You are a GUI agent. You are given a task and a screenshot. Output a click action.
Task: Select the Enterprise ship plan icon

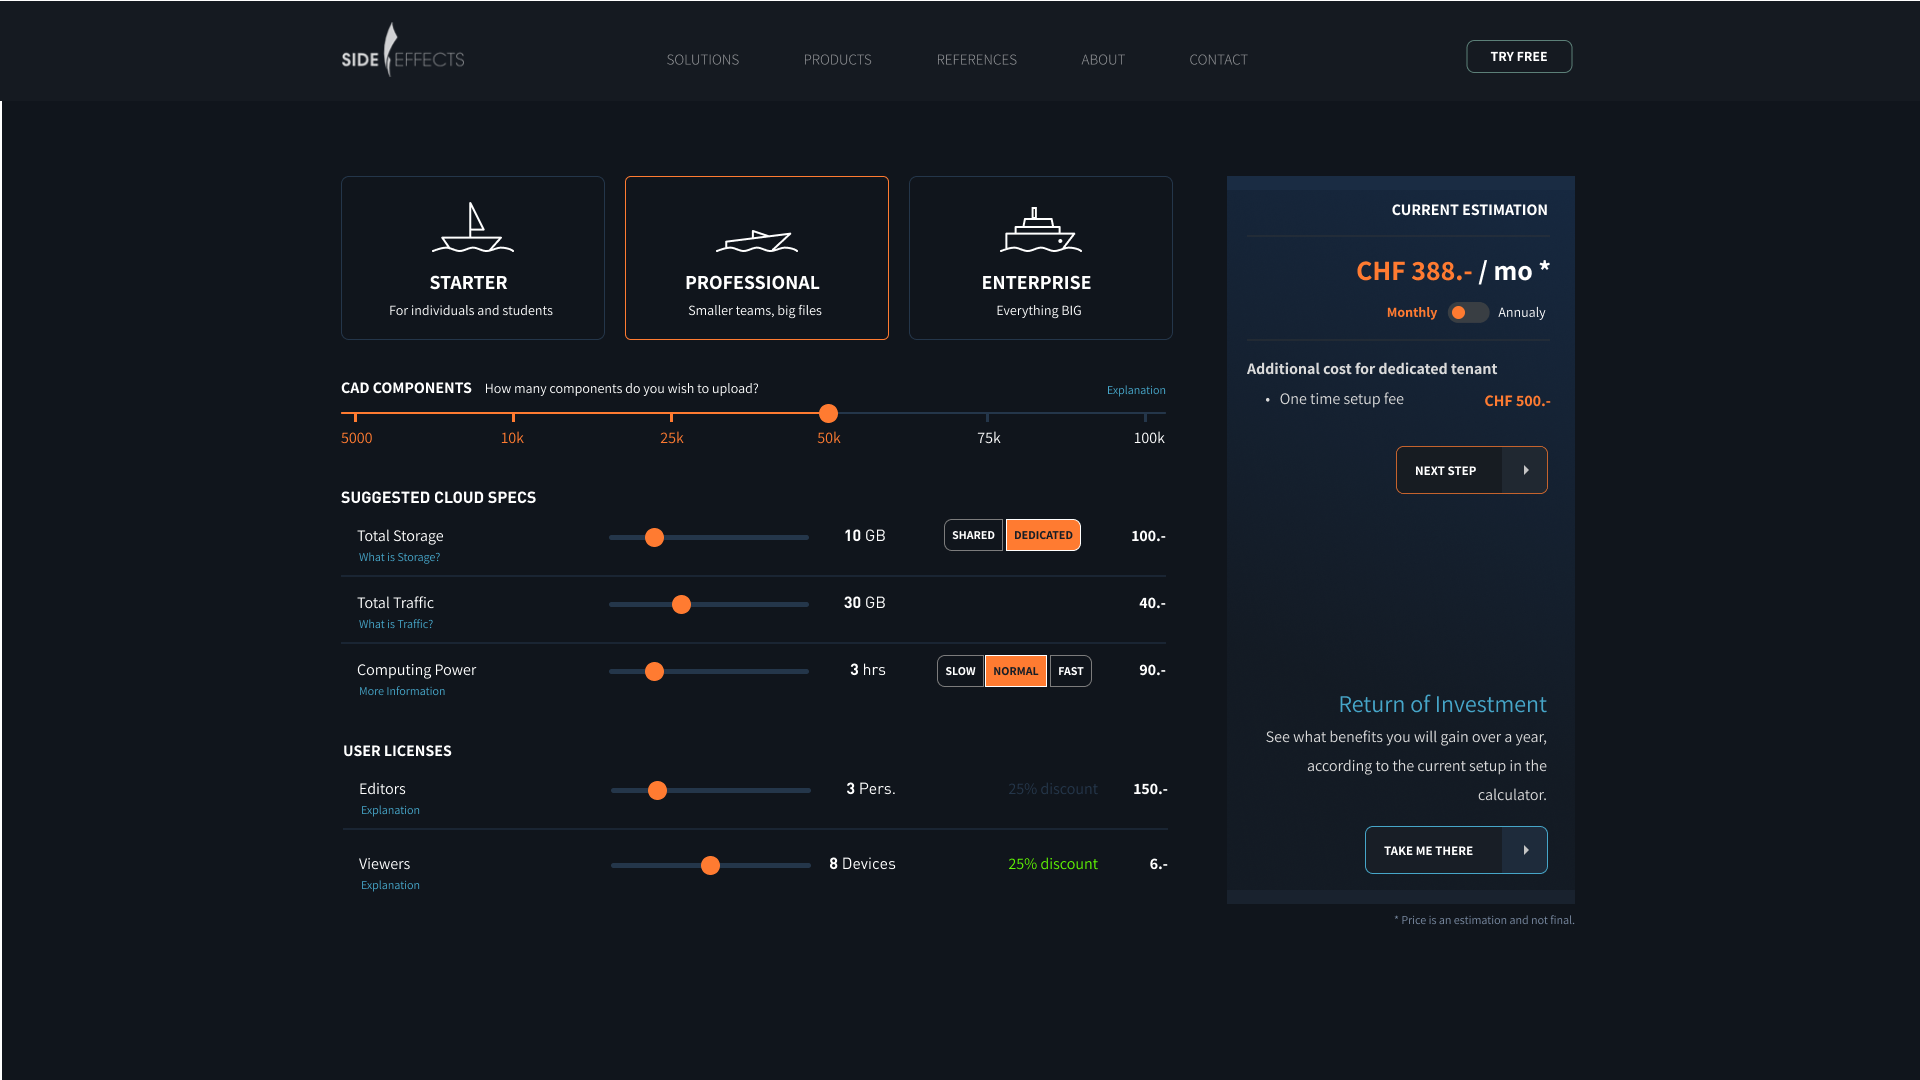1040,230
